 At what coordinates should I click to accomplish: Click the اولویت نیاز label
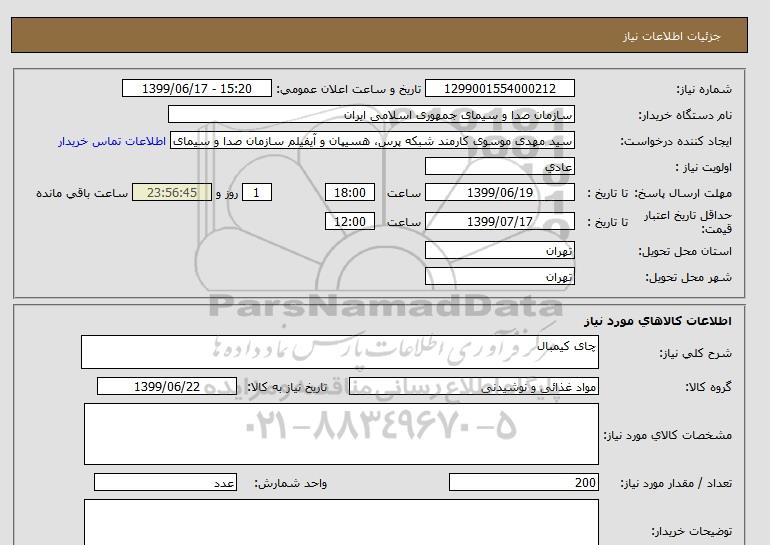(x=704, y=167)
